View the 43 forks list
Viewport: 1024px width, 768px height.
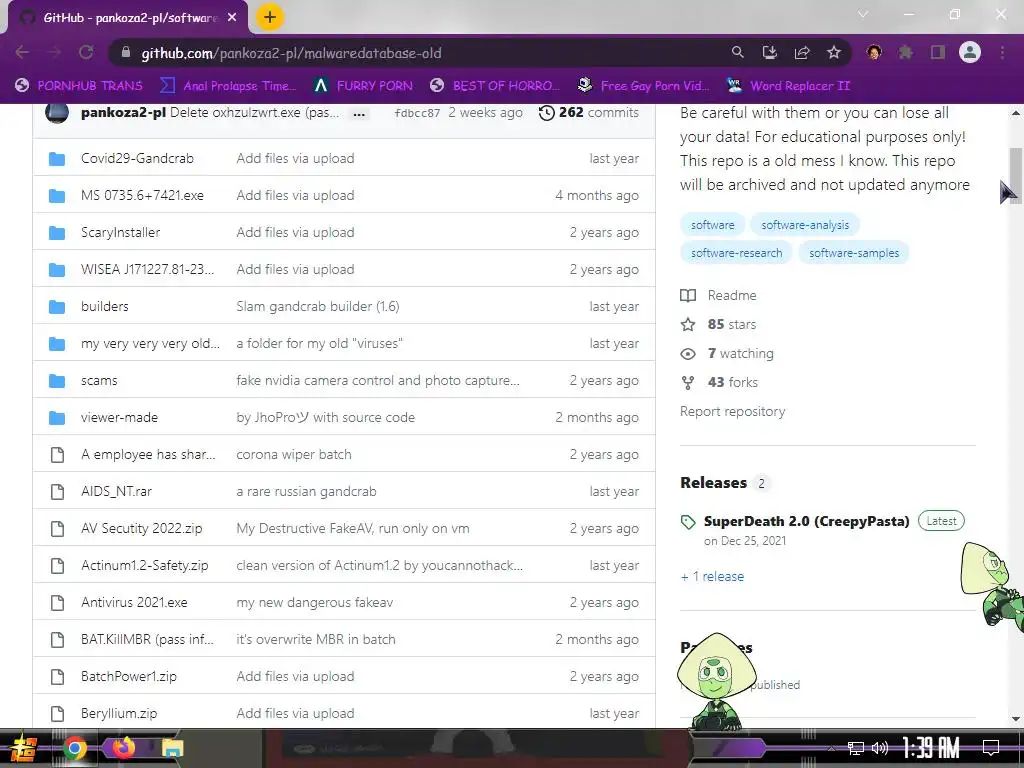(719, 382)
